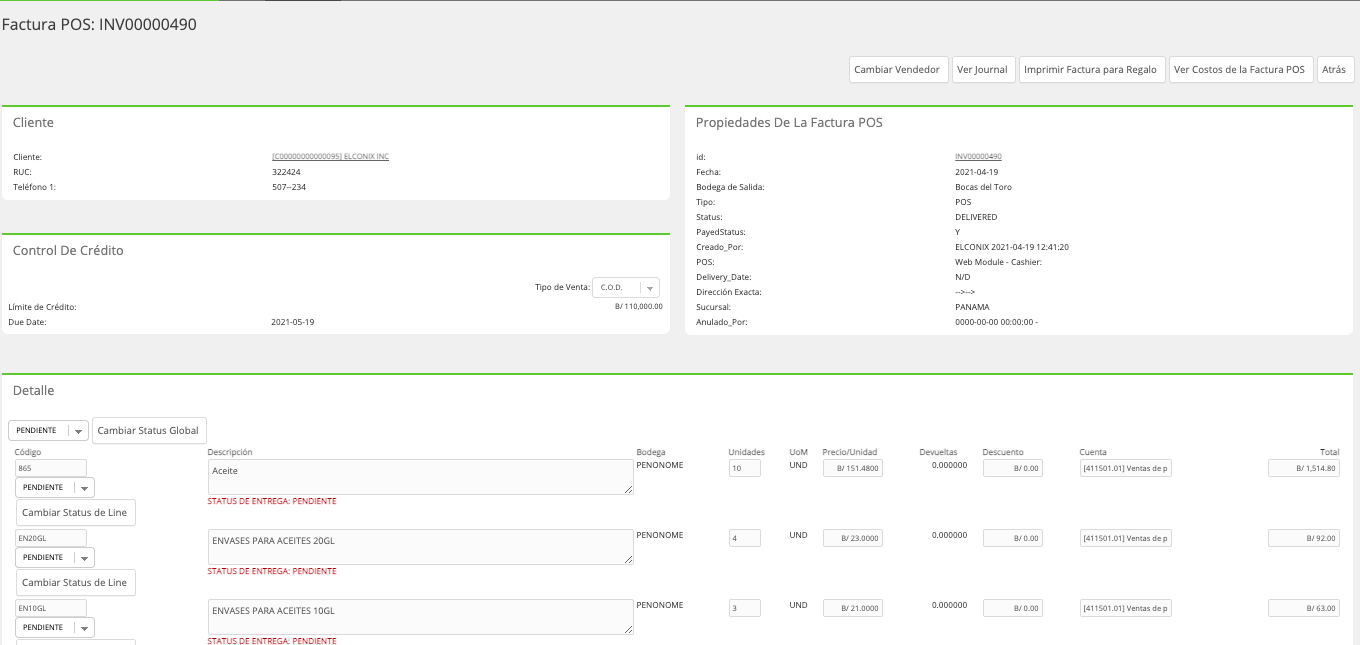Click the Aceite description text area

click(x=420, y=477)
